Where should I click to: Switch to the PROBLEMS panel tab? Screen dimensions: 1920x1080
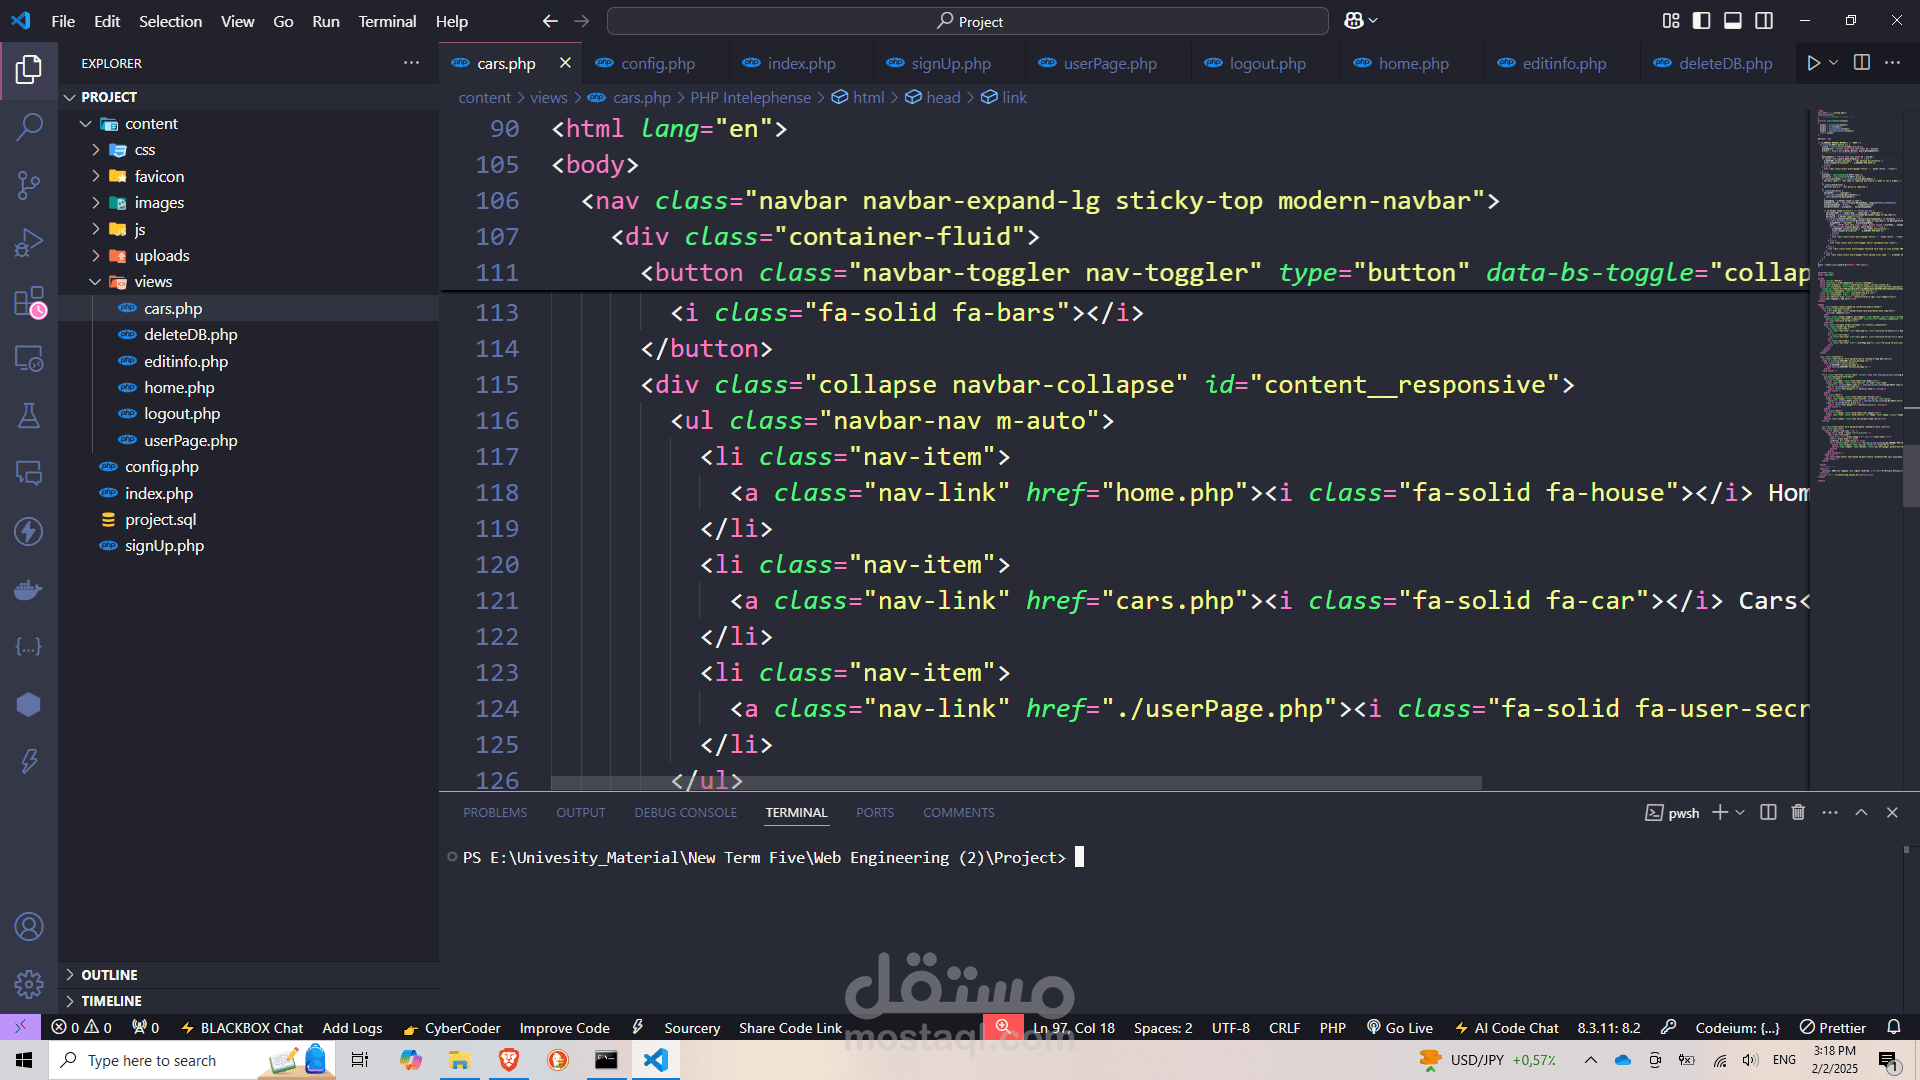click(495, 813)
